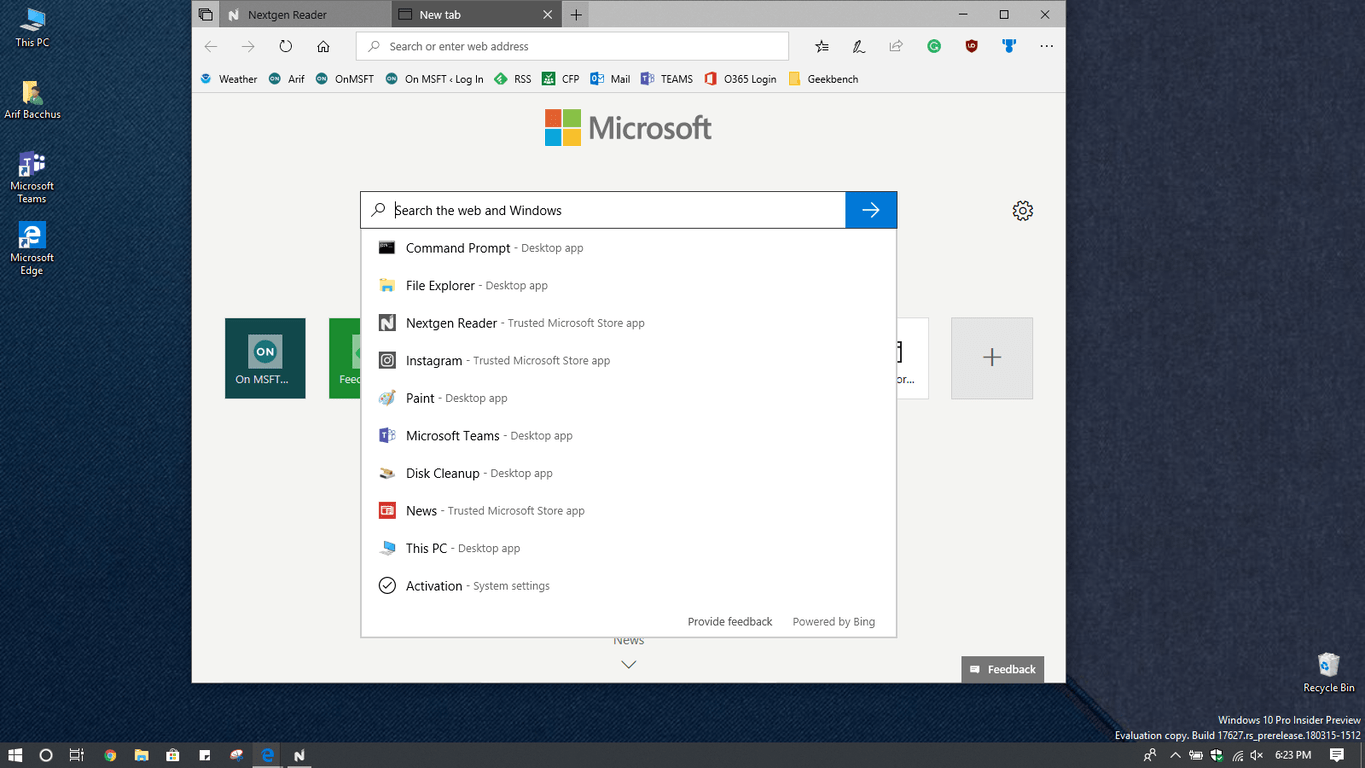The height and width of the screenshot is (768, 1365).
Task: Open the tabs you've set aside icon
Action: [205, 15]
